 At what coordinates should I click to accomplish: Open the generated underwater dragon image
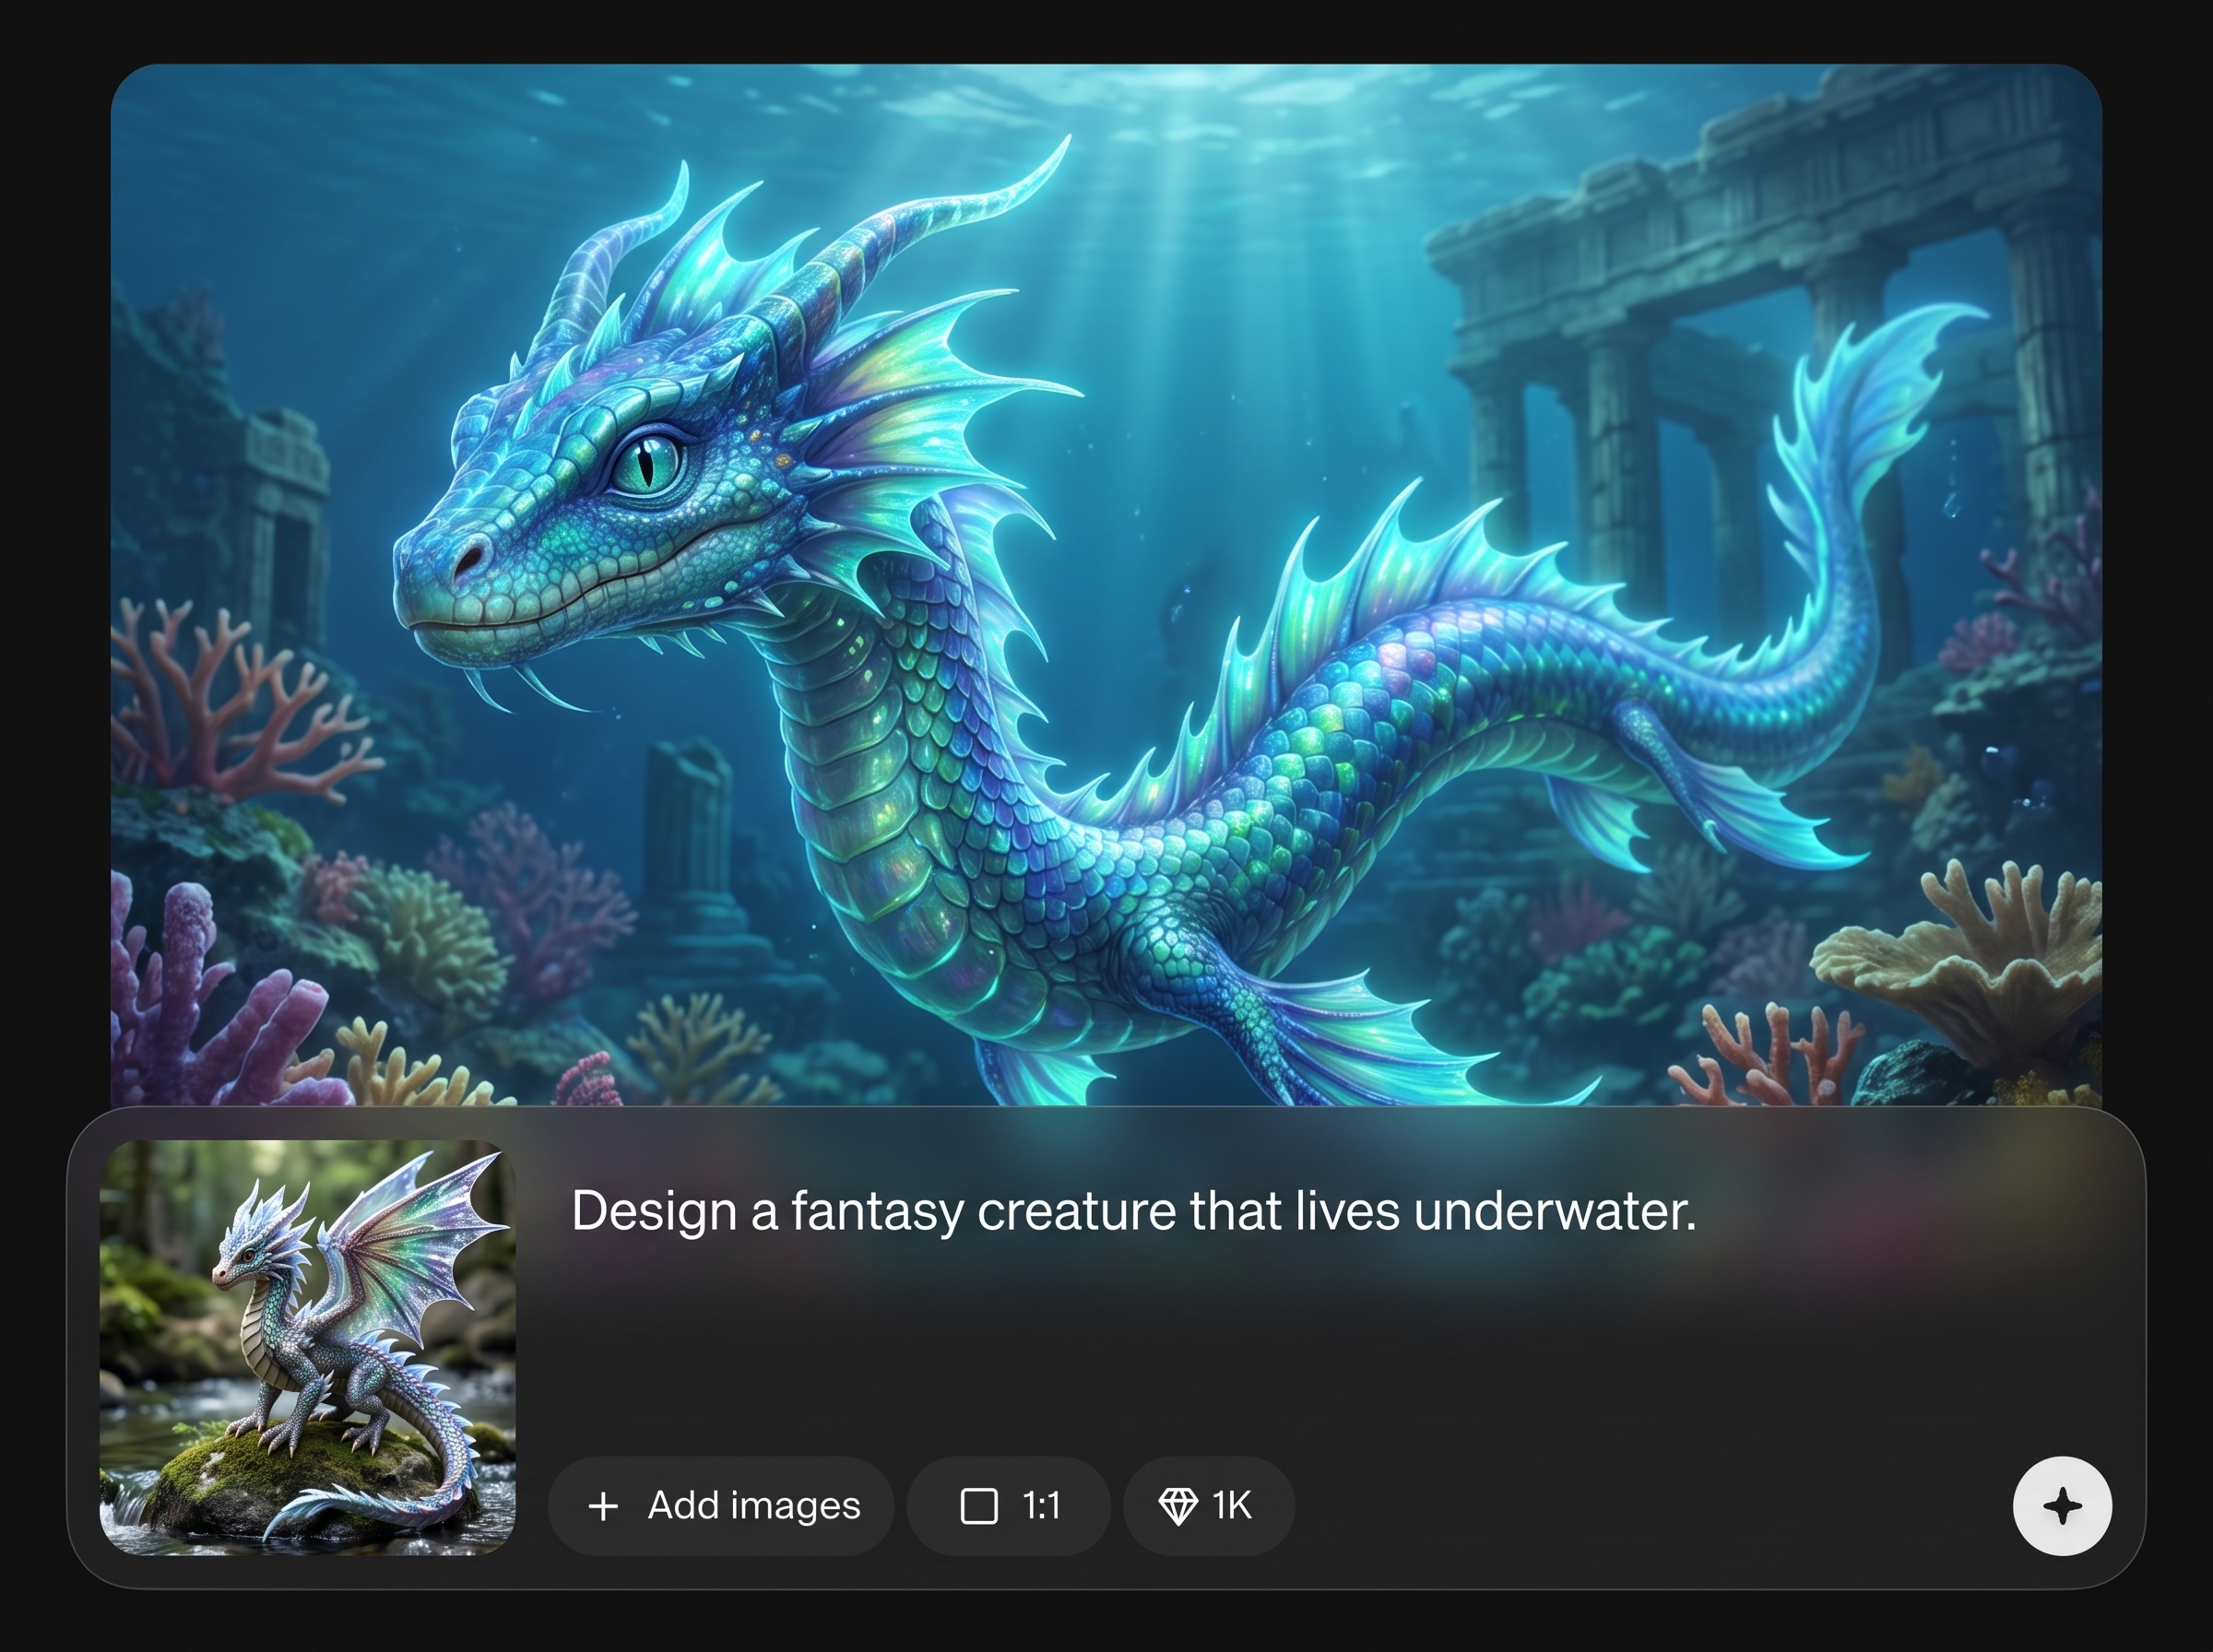[1106, 585]
